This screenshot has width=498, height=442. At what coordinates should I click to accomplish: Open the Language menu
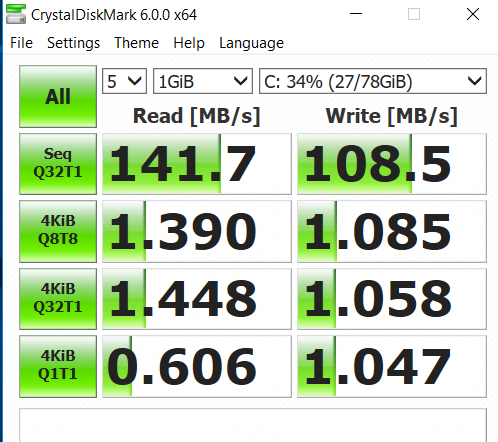pos(251,43)
